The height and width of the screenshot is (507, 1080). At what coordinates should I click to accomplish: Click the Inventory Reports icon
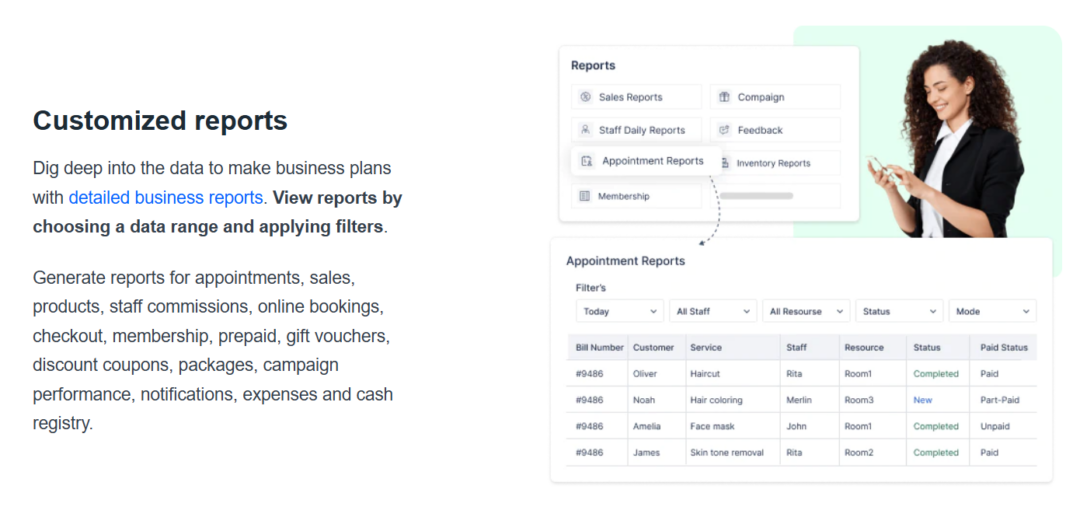tap(724, 163)
